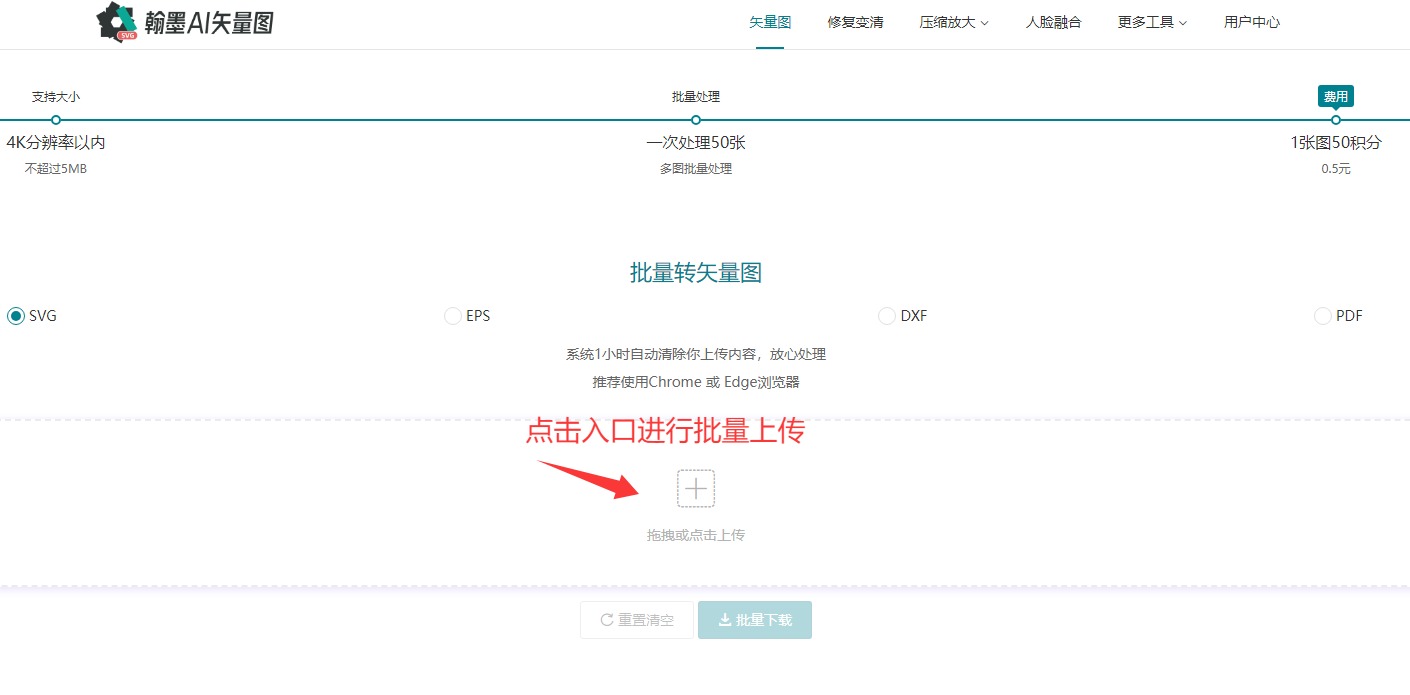Screen dimensions: 1410x695
Task: Click the 1张图50积分 pricing text
Action: [x=1335, y=143]
